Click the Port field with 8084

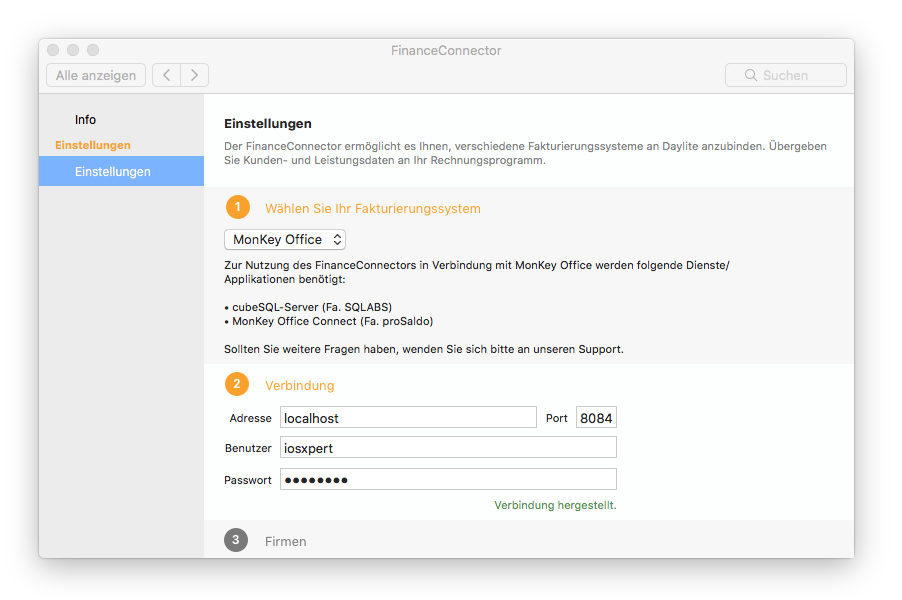[x=596, y=418]
